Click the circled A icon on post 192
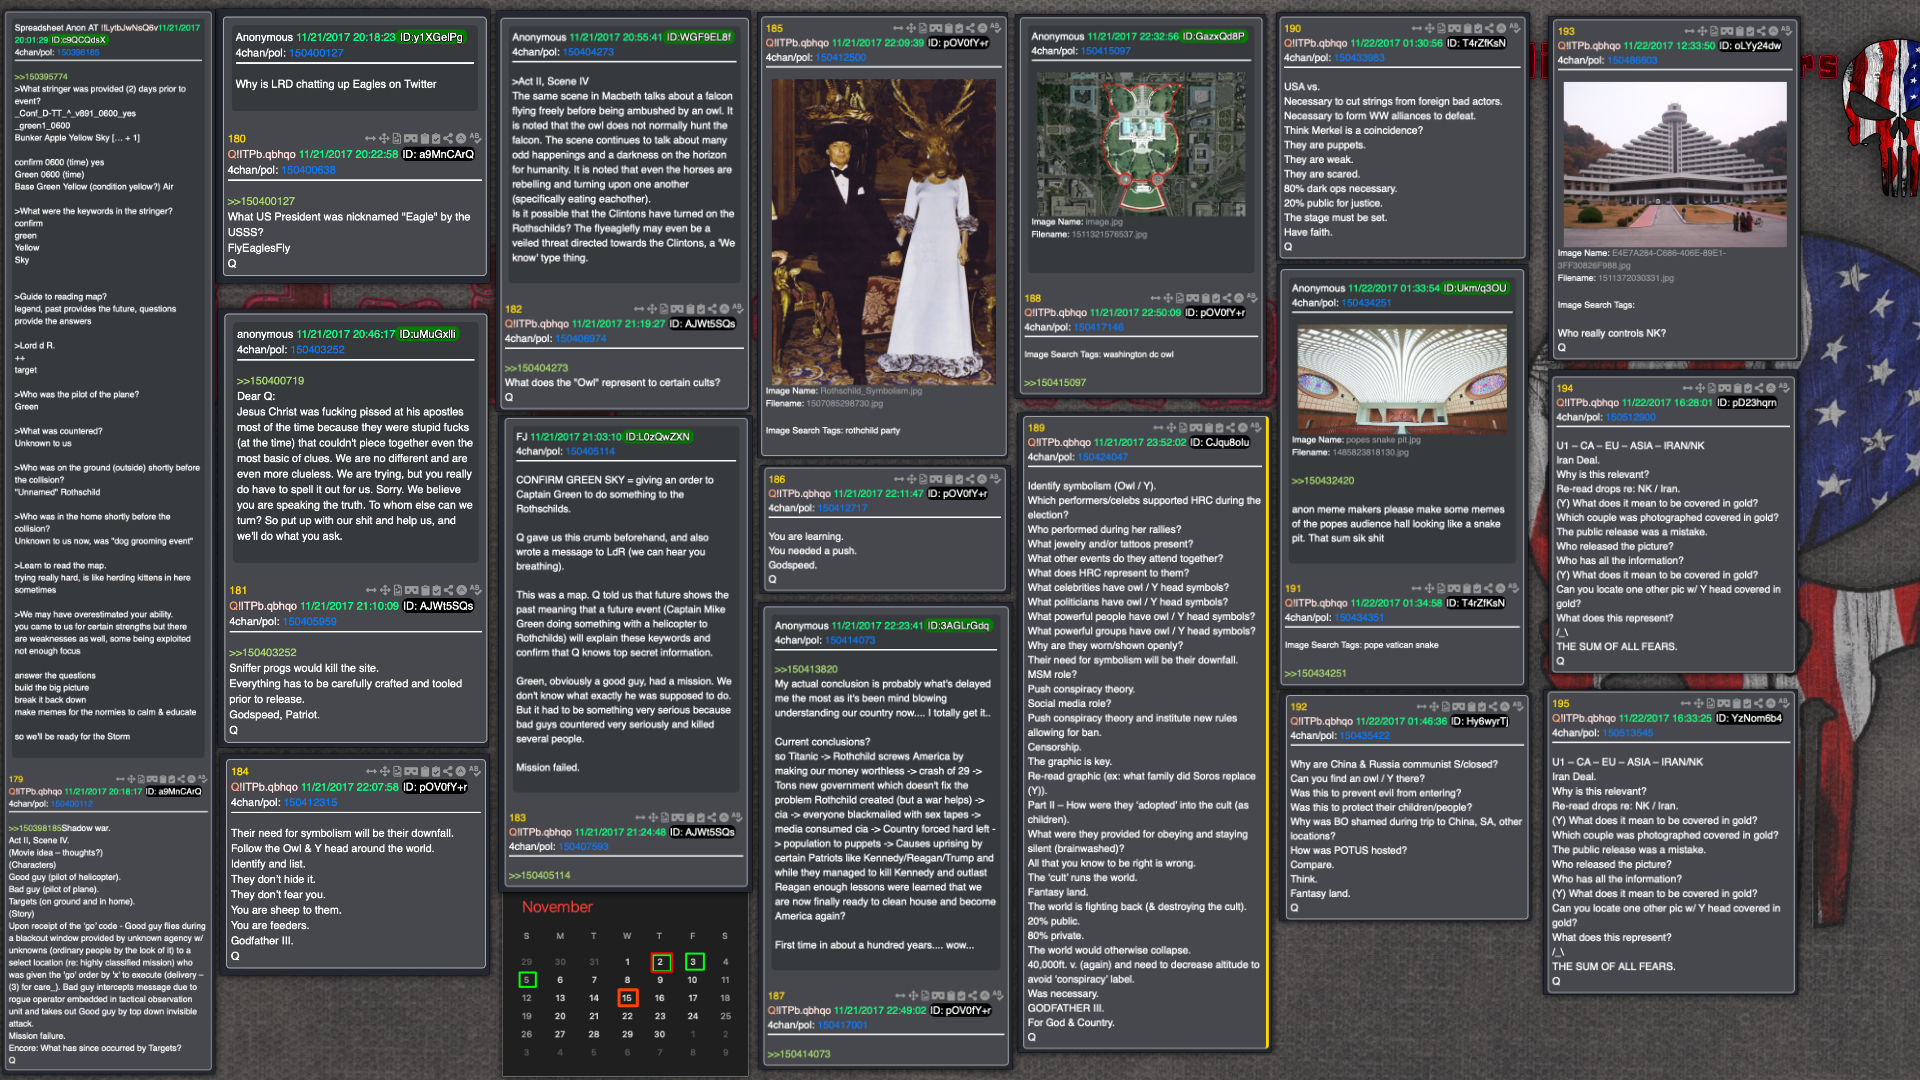The width and height of the screenshot is (1920, 1080). (x=1505, y=706)
